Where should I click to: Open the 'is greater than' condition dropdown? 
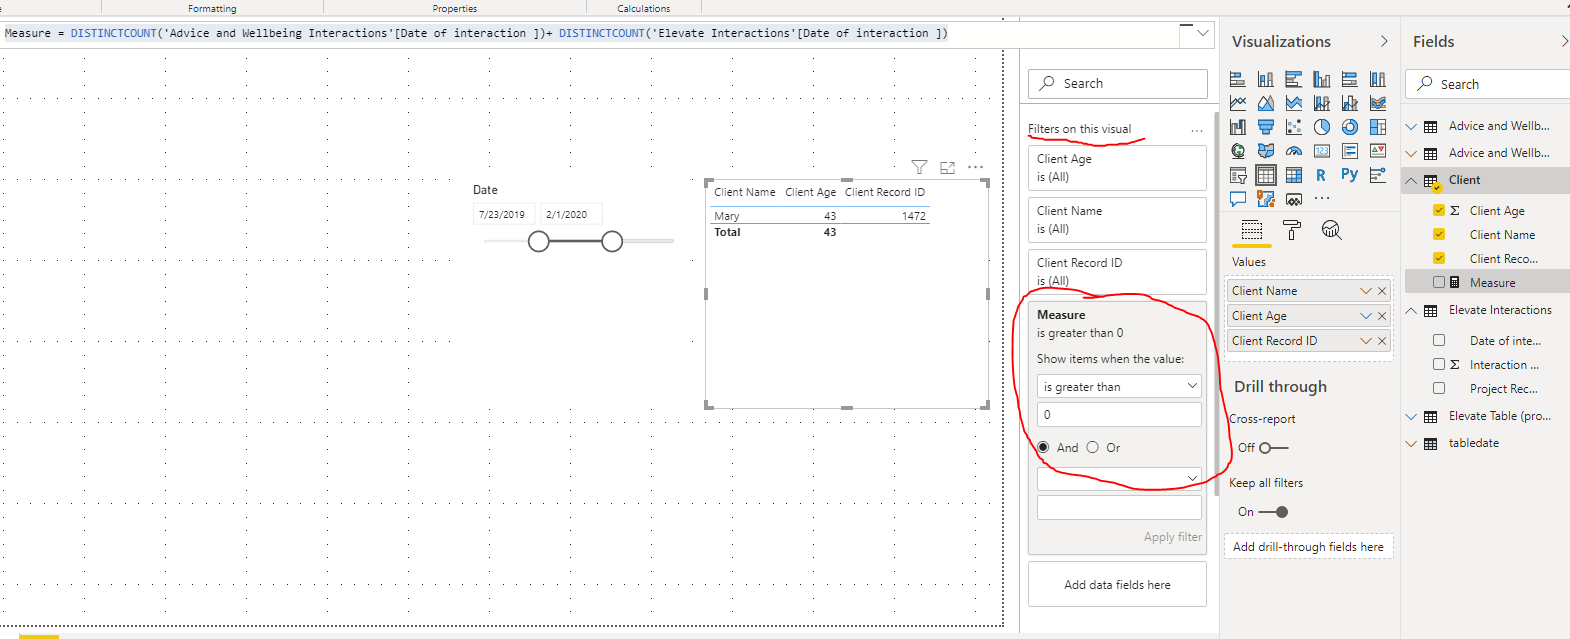point(1119,386)
